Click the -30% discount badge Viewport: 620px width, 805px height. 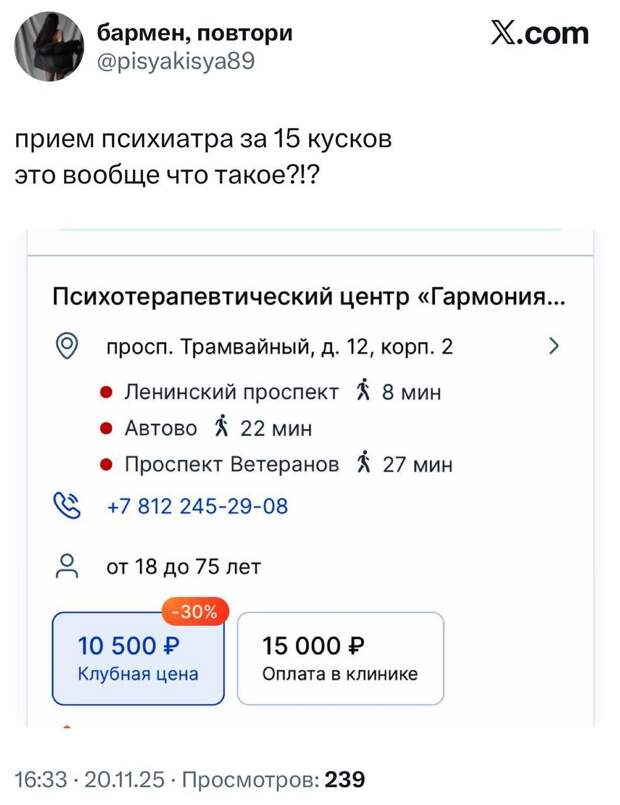pos(195,611)
